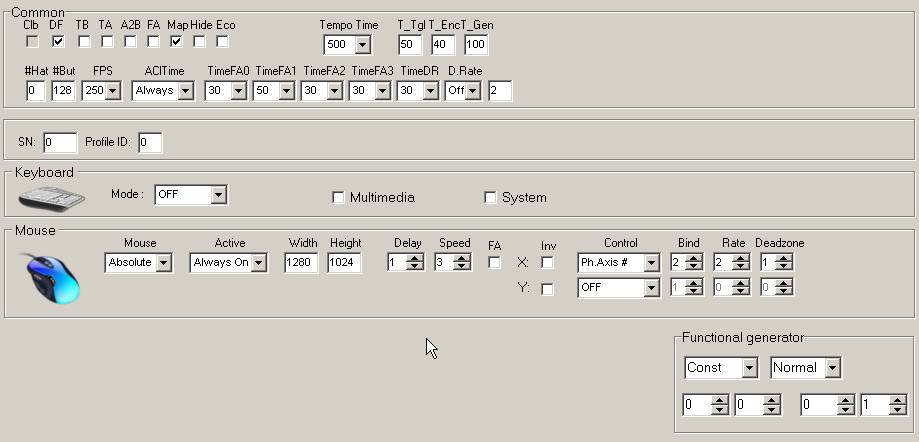Image resolution: width=919 pixels, height=442 pixels.
Task: Click the X axis Rate spinner
Action: [732, 263]
